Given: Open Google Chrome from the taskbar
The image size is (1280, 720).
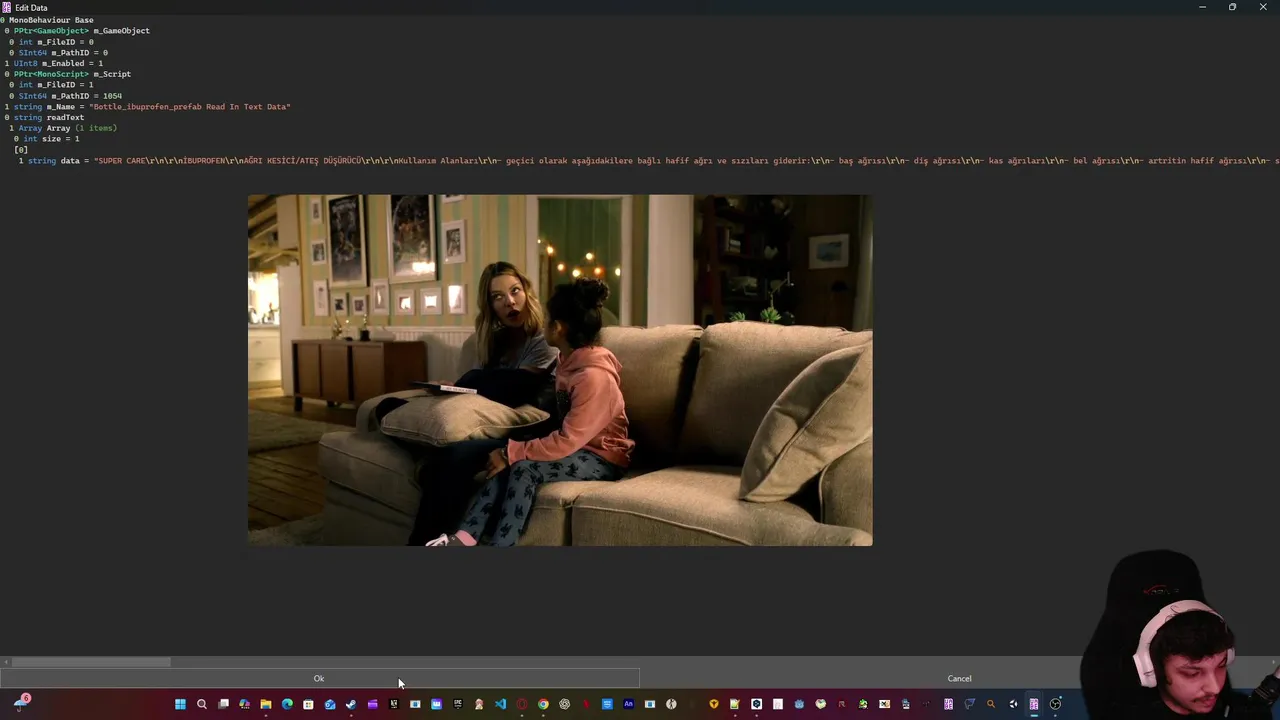Looking at the screenshot, I should [543, 704].
